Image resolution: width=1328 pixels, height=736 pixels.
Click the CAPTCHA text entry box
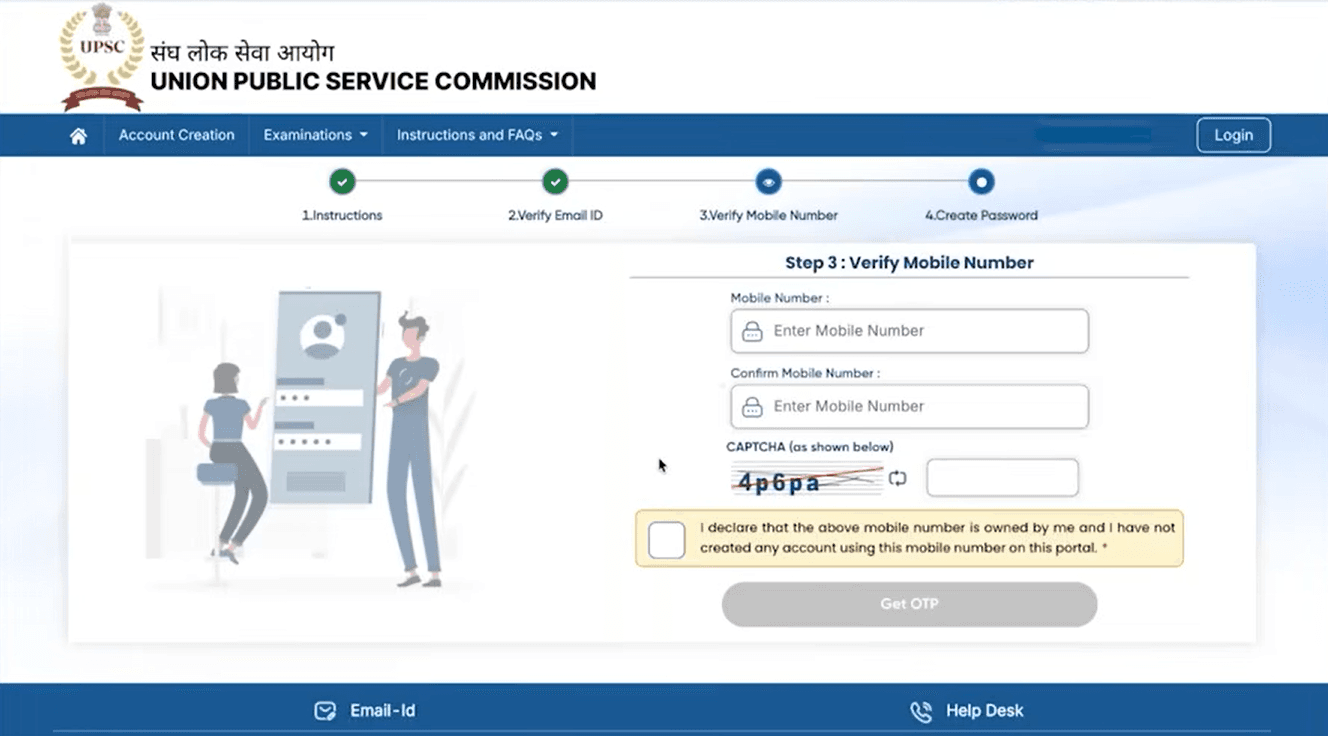(x=1001, y=477)
